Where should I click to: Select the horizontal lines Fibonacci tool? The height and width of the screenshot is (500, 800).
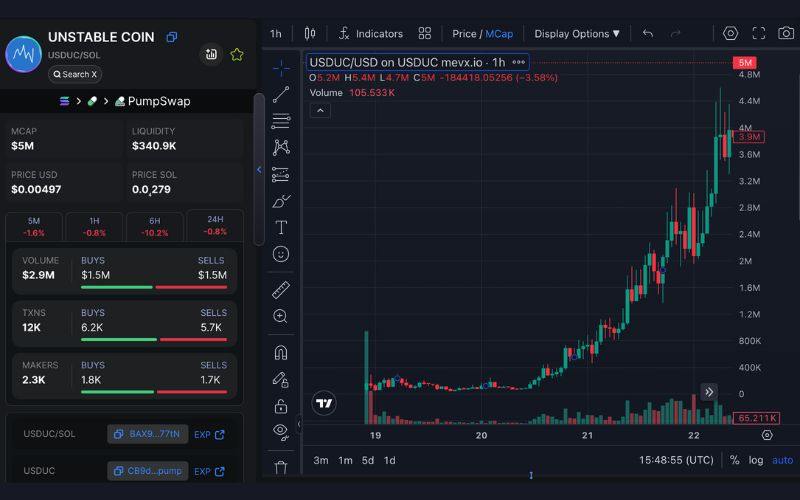[x=281, y=121]
